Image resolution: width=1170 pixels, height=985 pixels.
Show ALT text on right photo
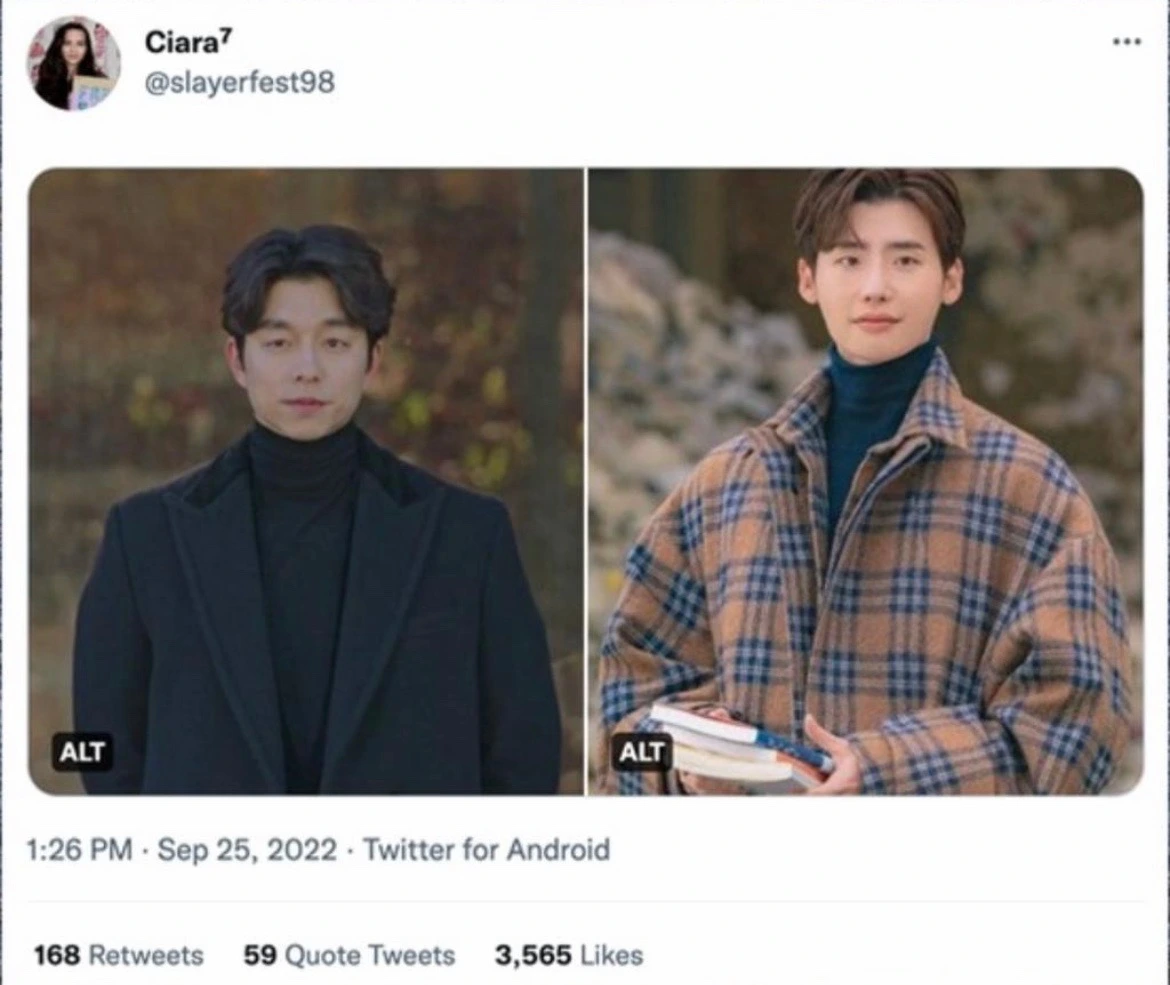[642, 752]
